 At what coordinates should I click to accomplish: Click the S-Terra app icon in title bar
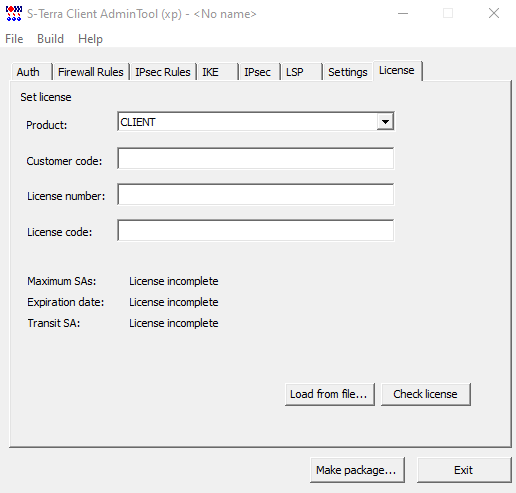tap(14, 14)
